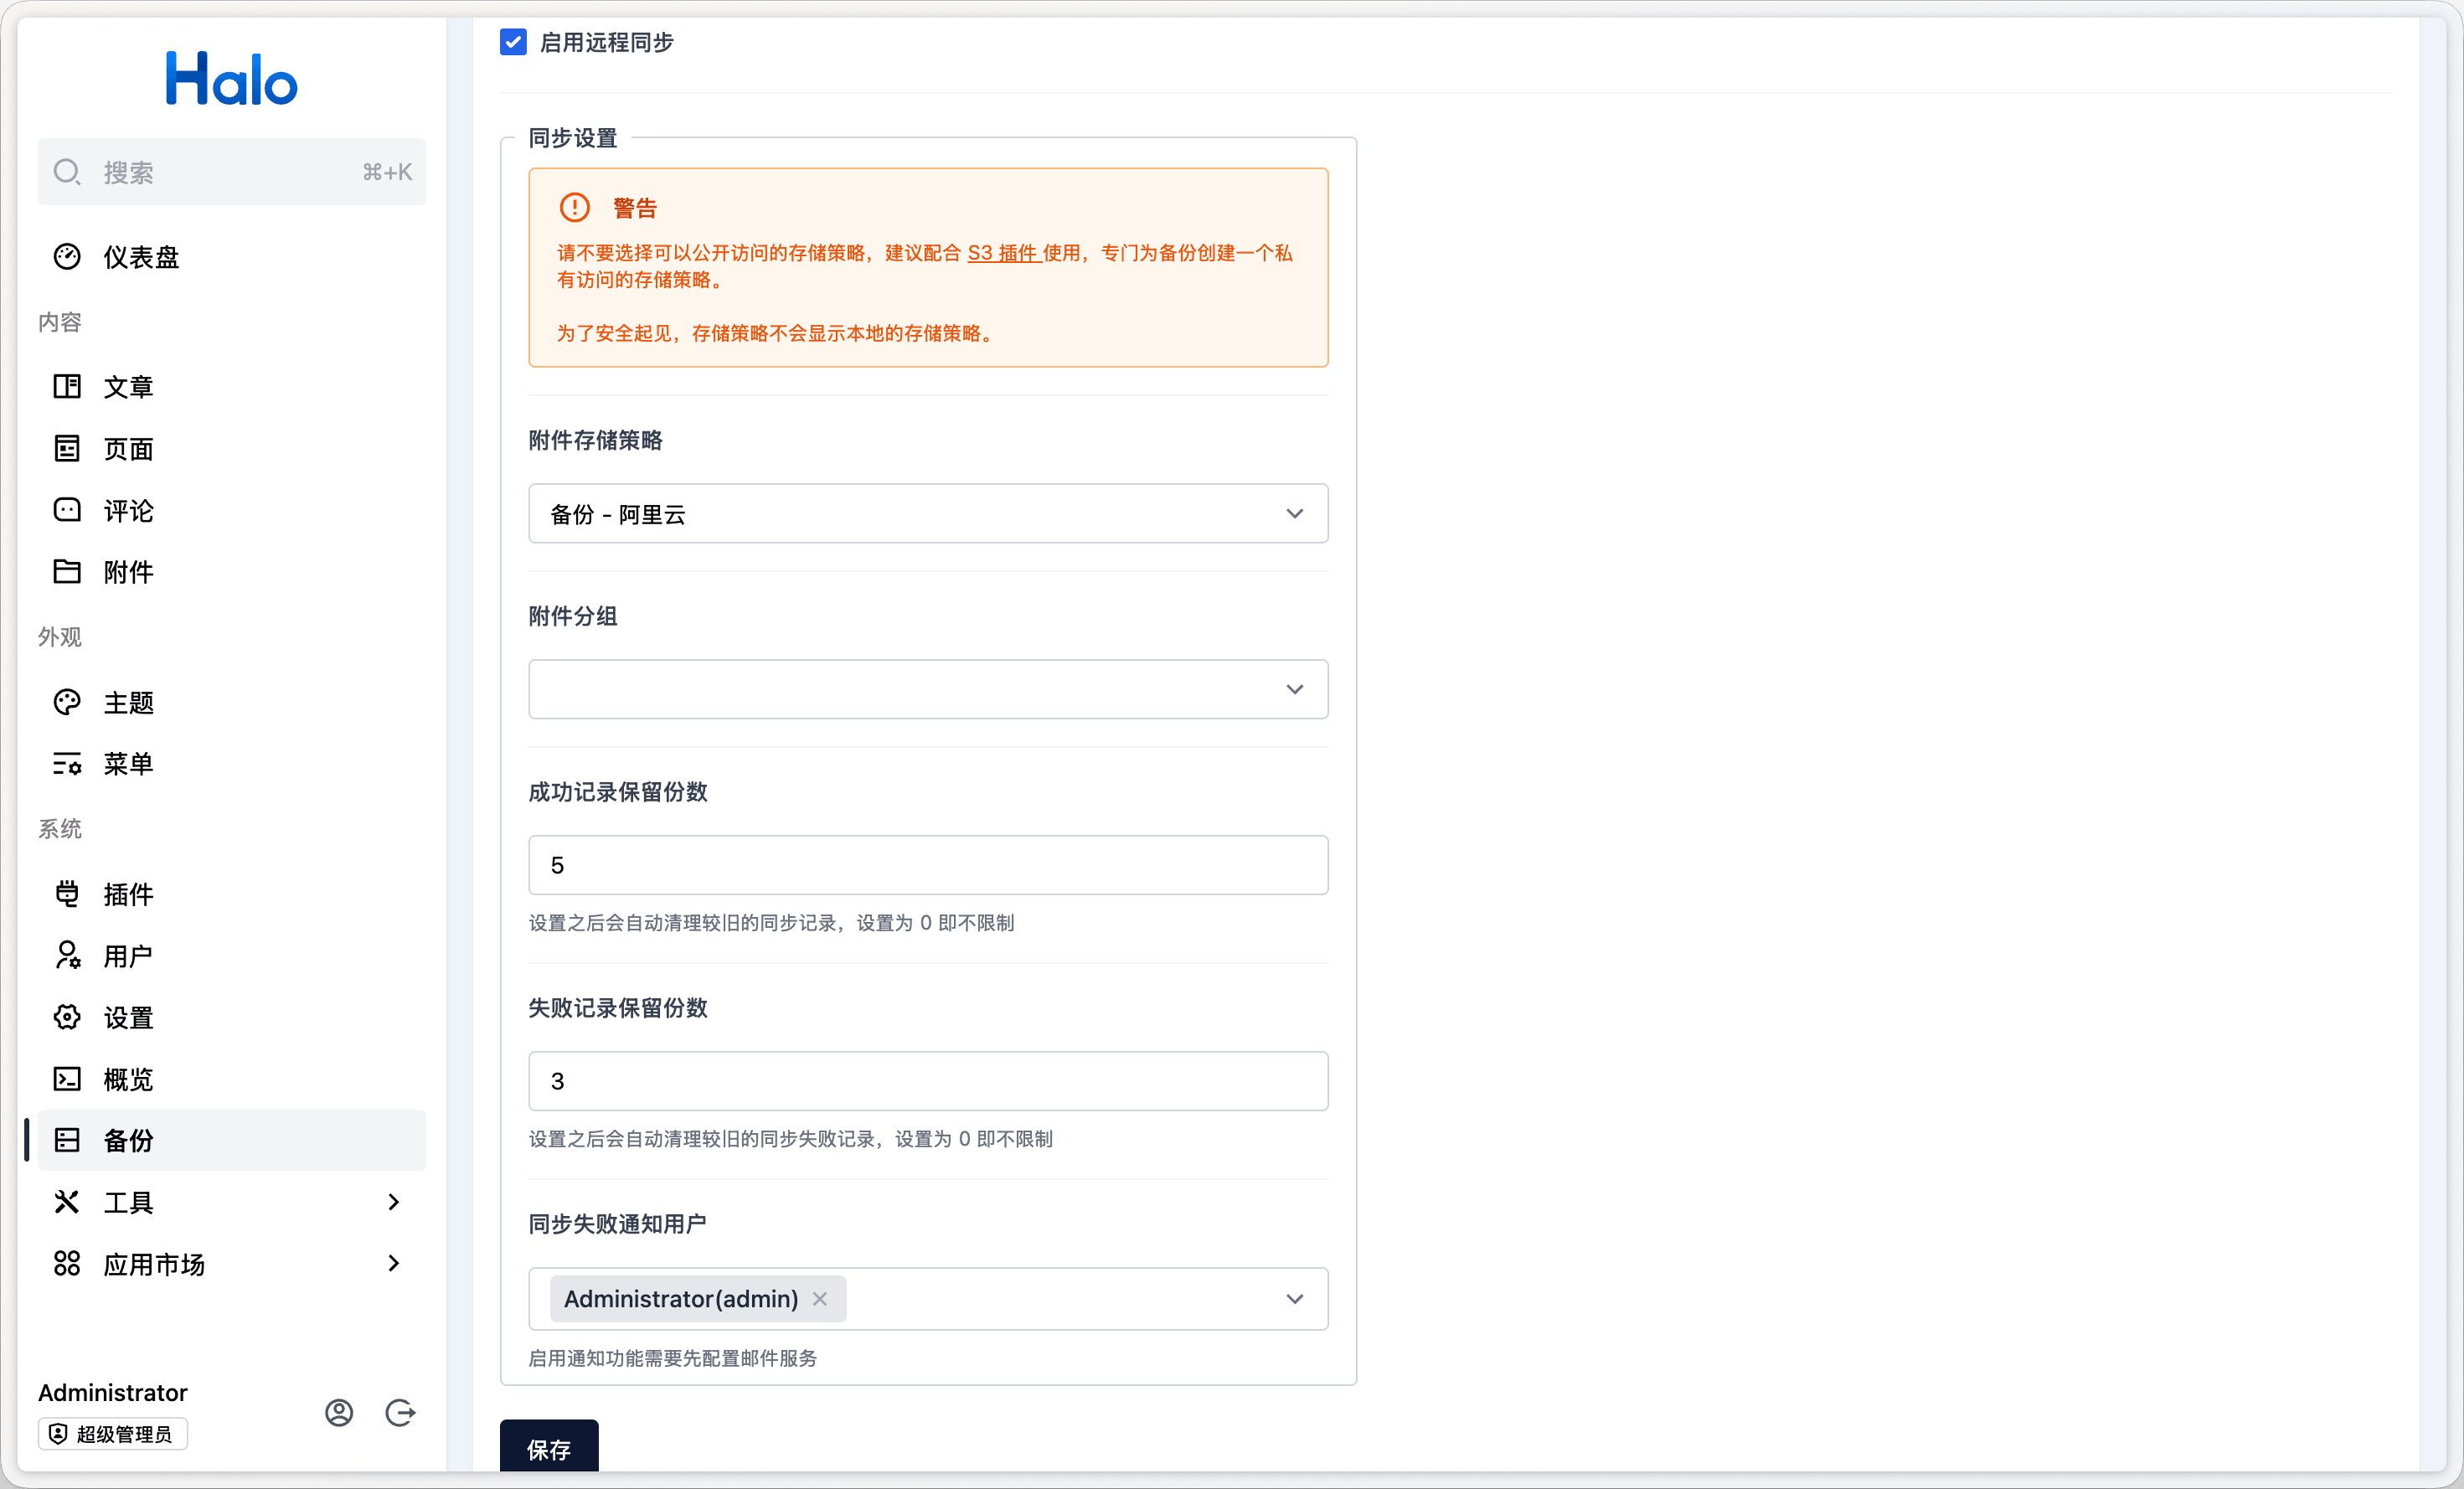Click the plugin plug icon
2464x1489 pixels.
(67, 894)
